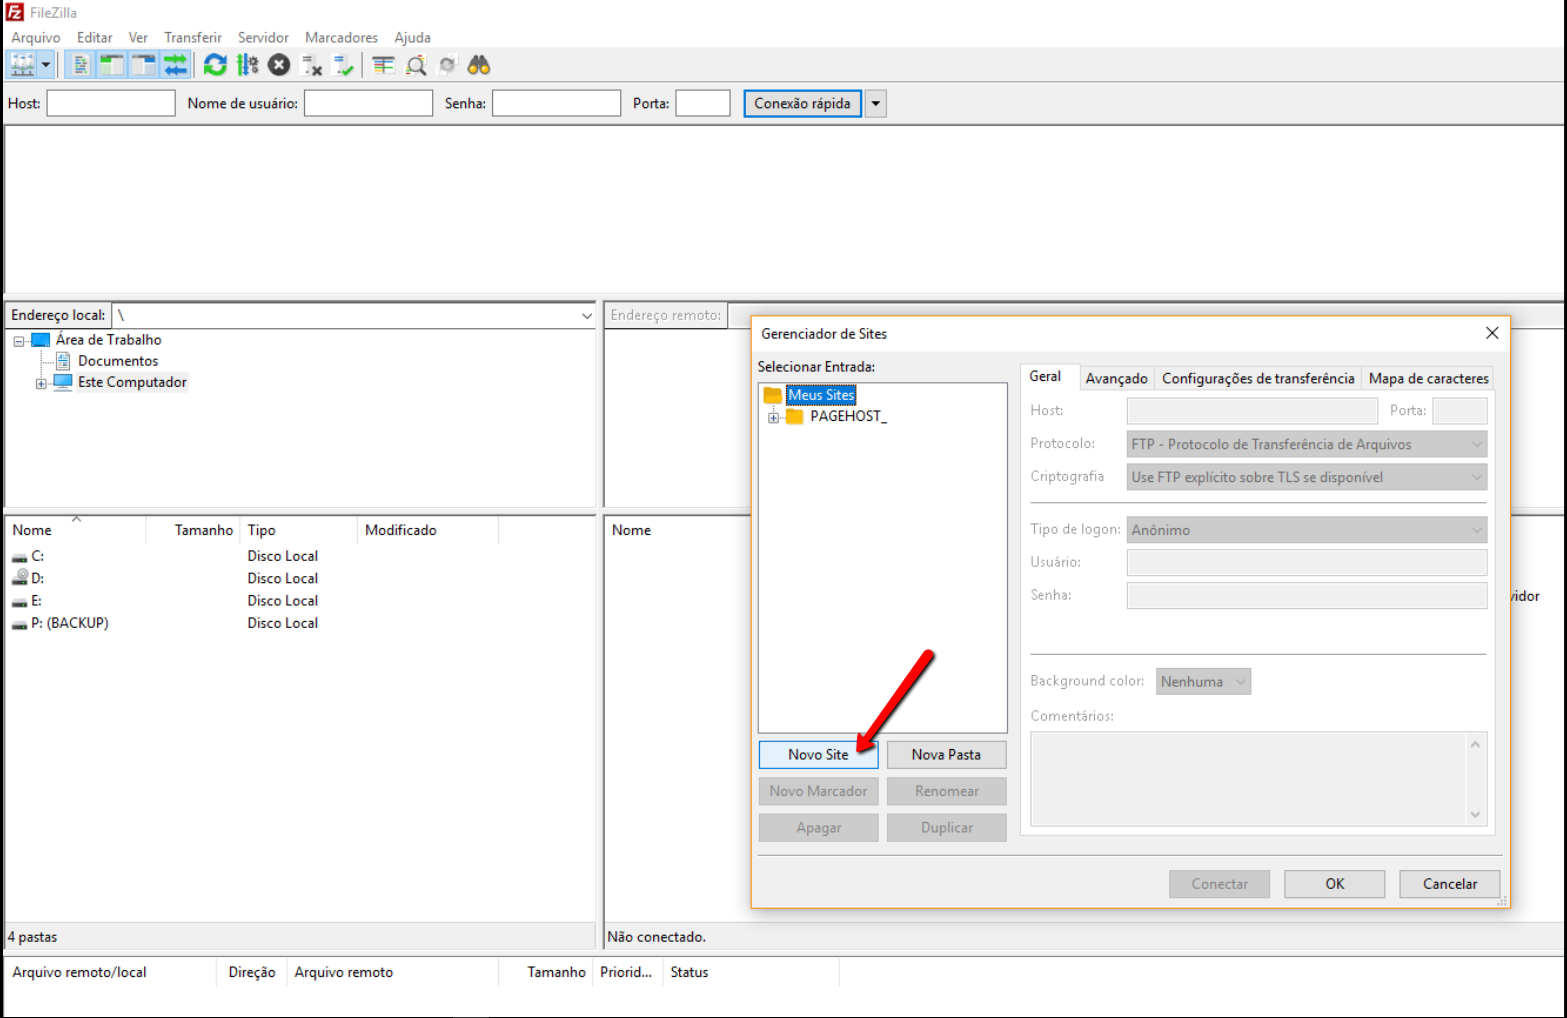Sort queue by Status column
This screenshot has width=1567, height=1018.
750,972
